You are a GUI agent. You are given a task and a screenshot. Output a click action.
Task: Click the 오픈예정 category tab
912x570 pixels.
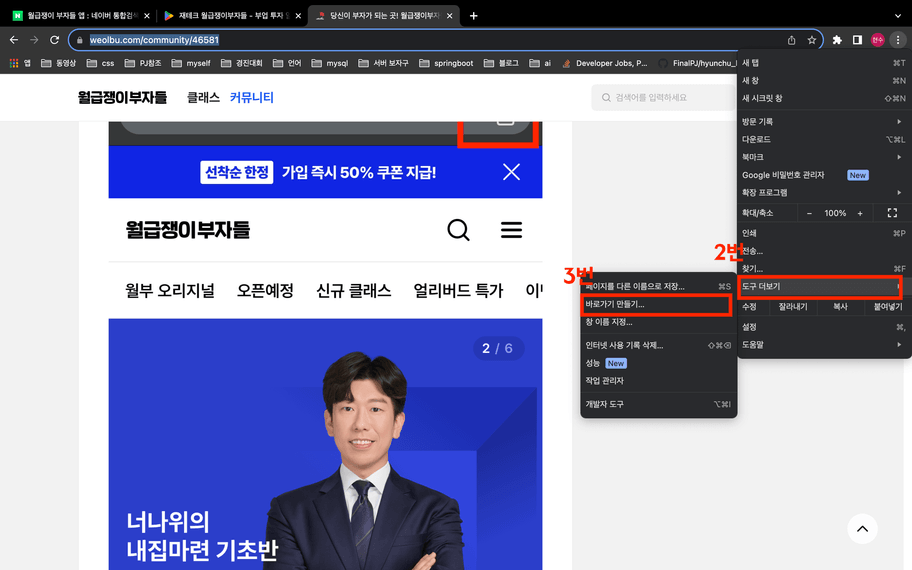coord(265,290)
